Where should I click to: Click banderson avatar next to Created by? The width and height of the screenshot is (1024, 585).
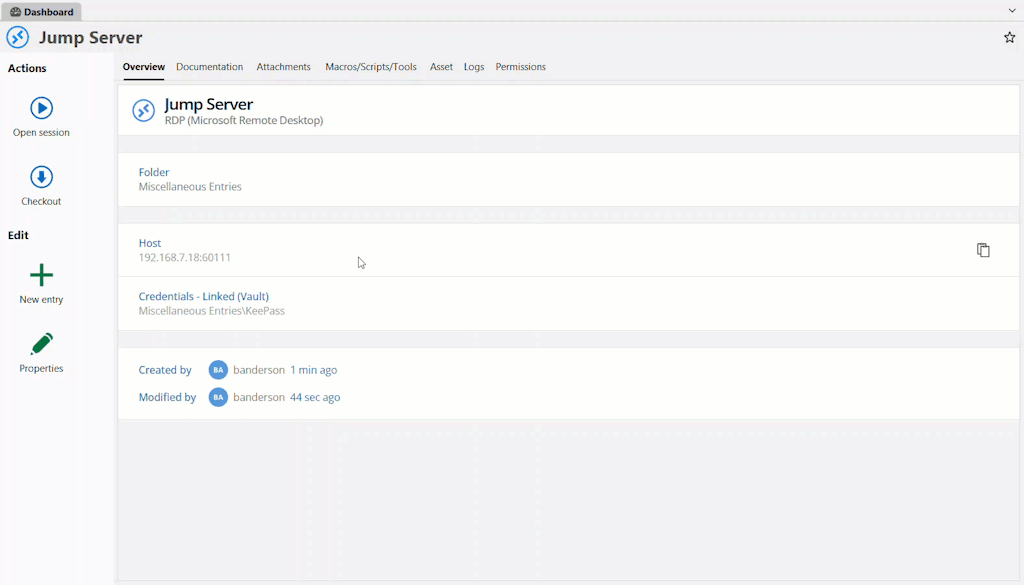coord(218,370)
